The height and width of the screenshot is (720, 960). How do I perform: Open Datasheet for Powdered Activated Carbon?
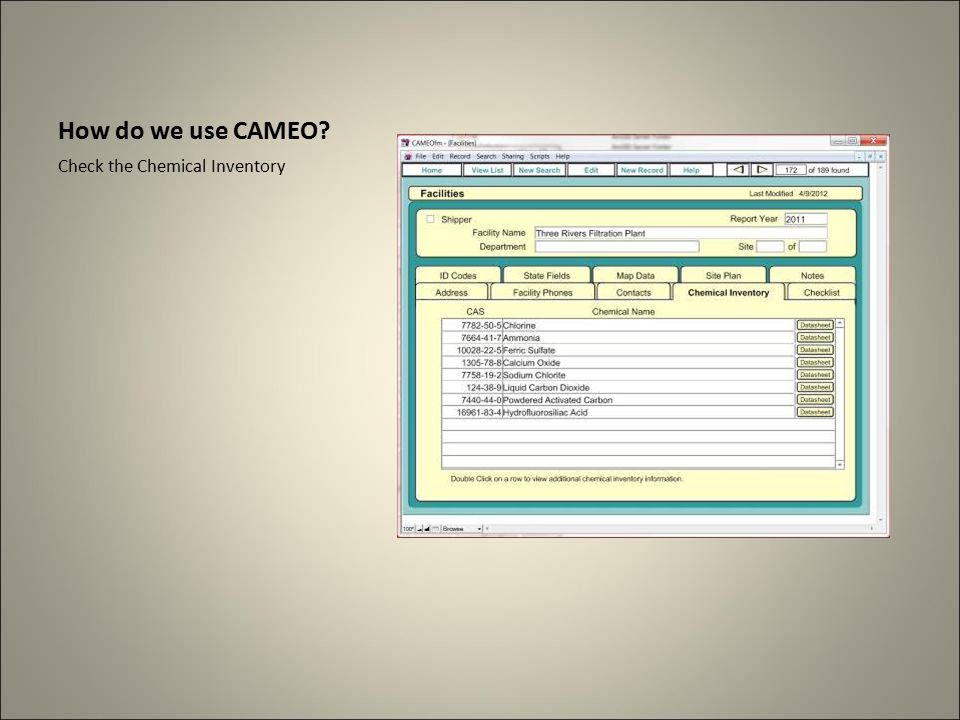(815, 400)
